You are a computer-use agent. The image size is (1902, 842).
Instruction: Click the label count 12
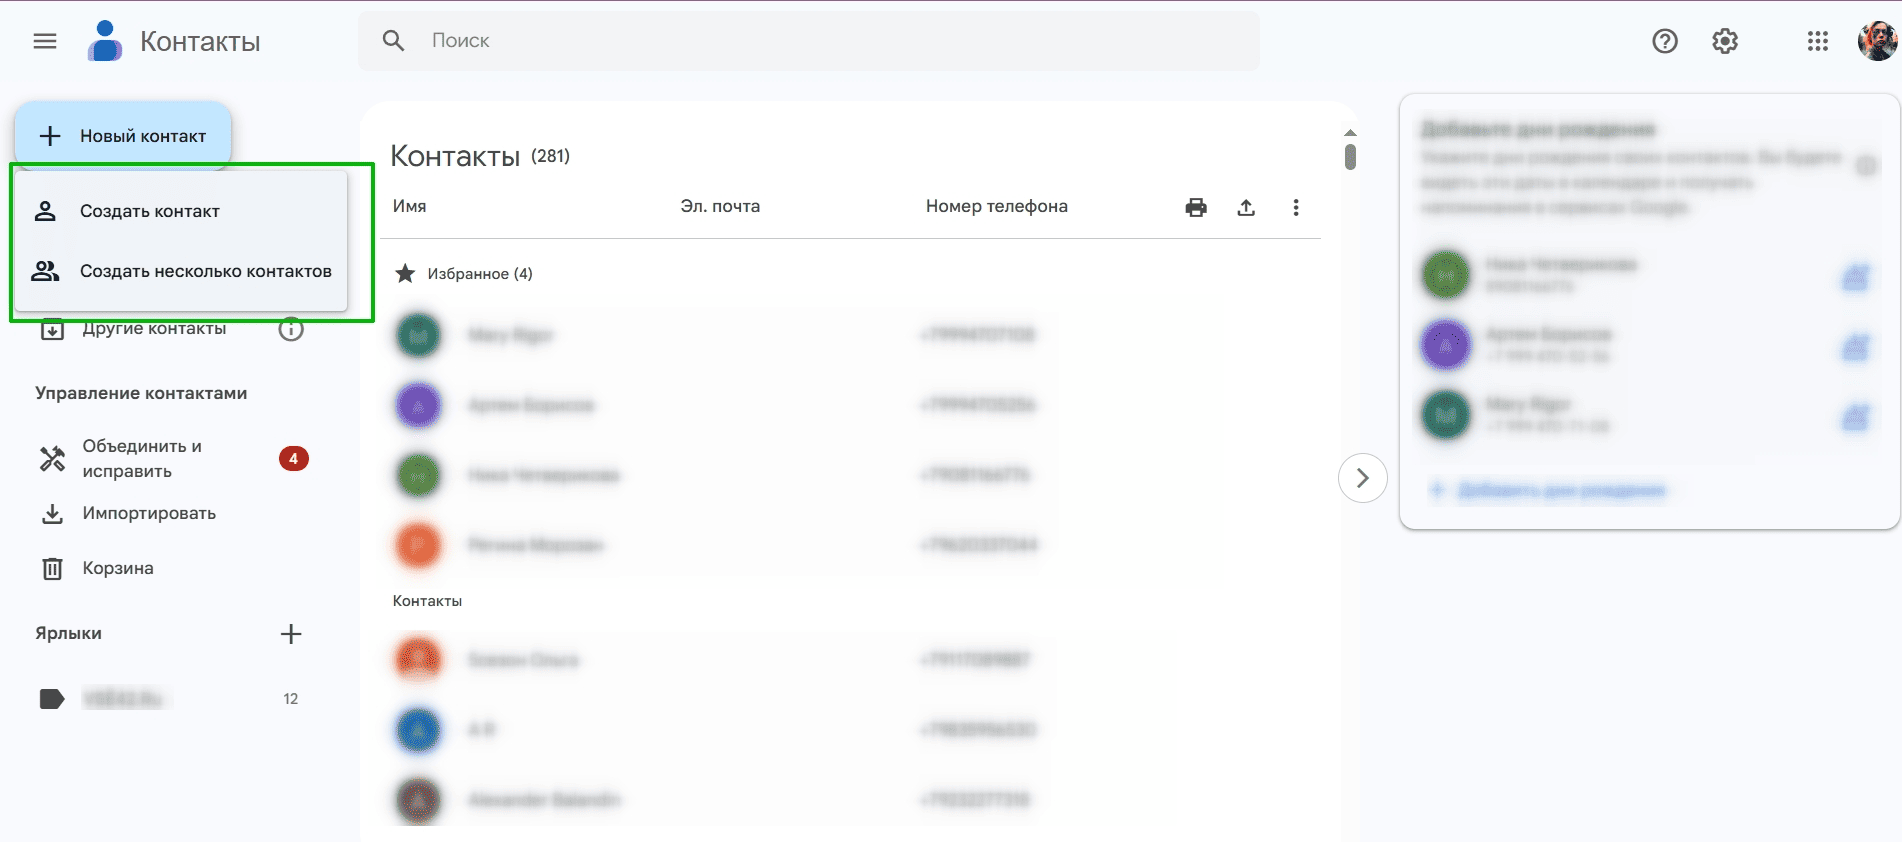click(x=291, y=699)
